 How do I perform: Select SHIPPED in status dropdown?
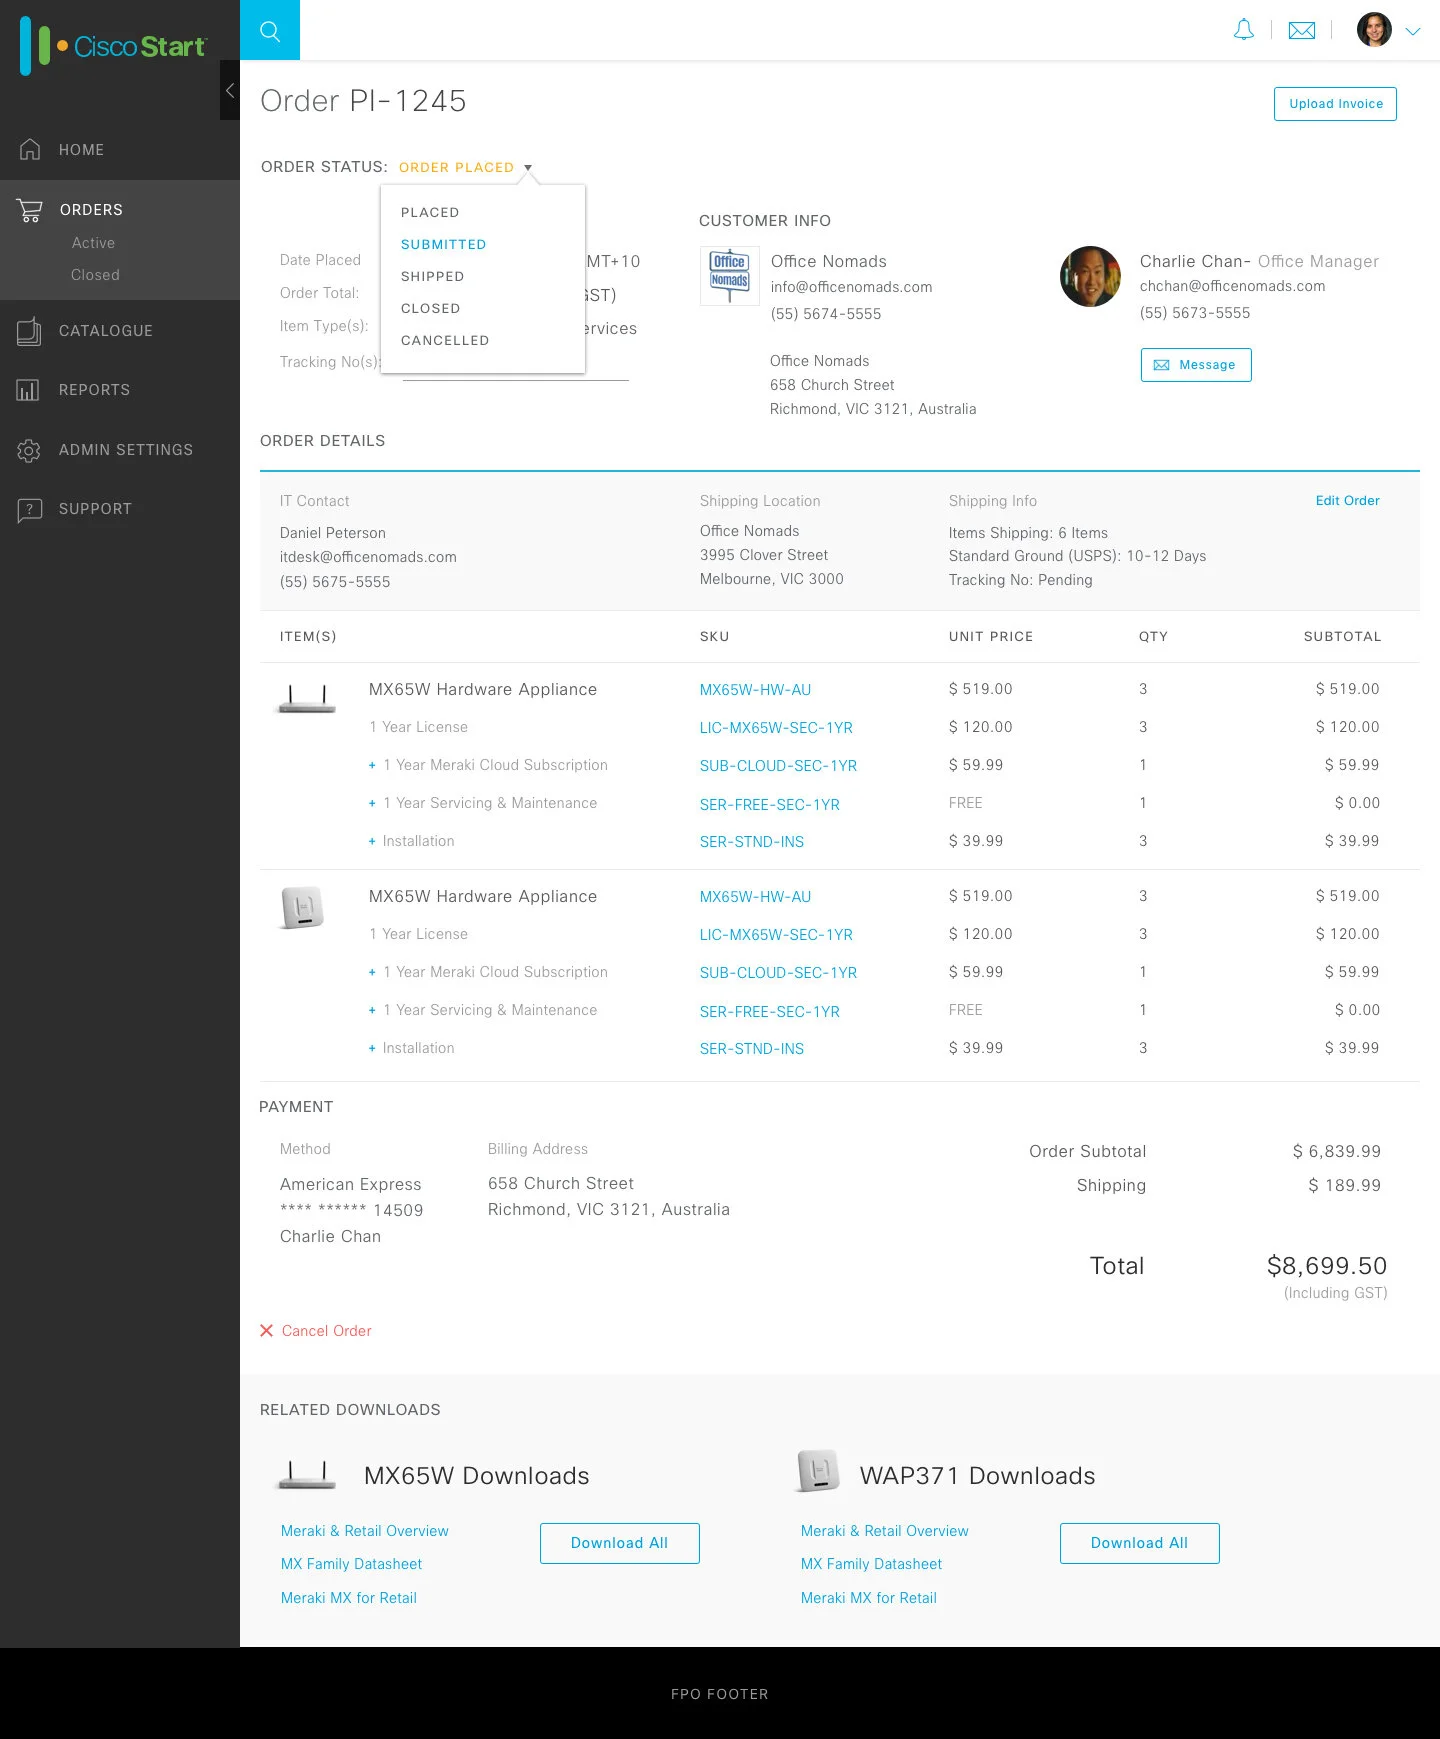(x=432, y=277)
